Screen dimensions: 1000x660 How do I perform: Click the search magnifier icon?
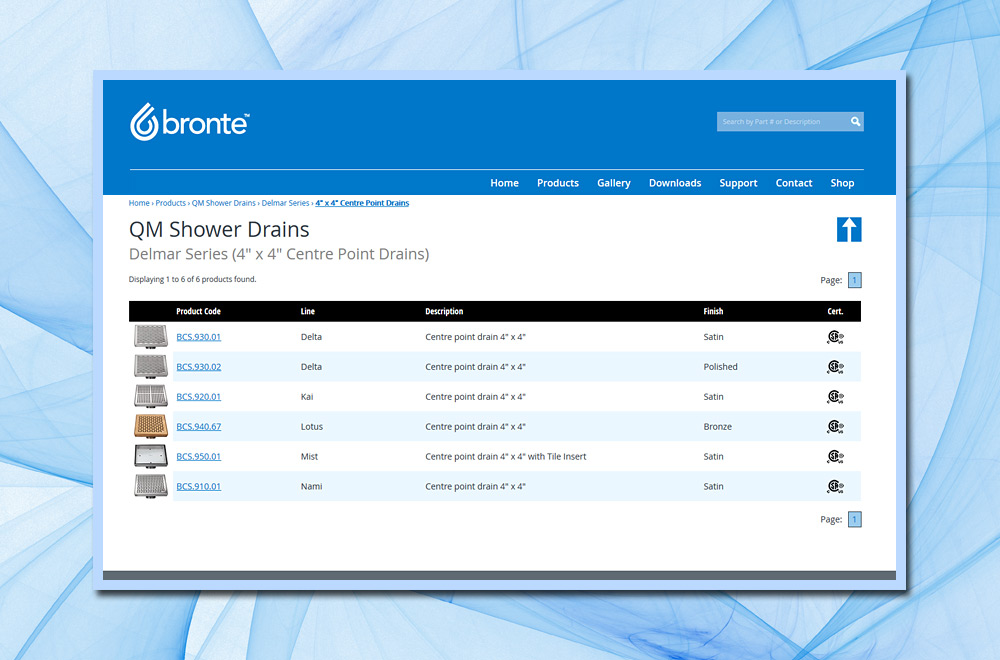click(855, 122)
